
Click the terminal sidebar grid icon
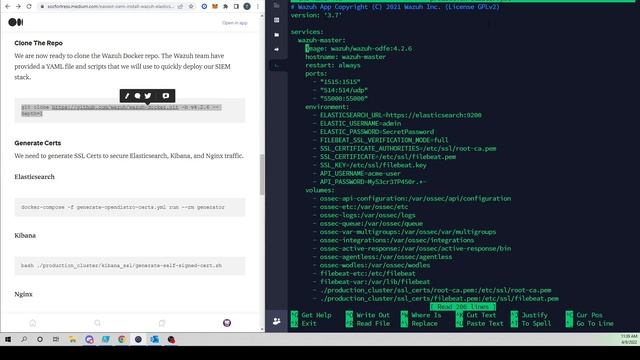(277, 20)
